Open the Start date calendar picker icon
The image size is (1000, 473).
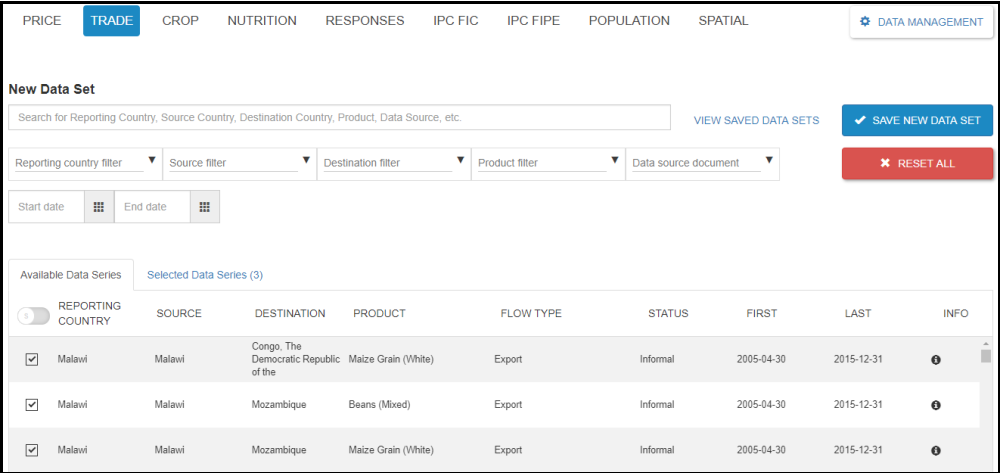(x=98, y=207)
